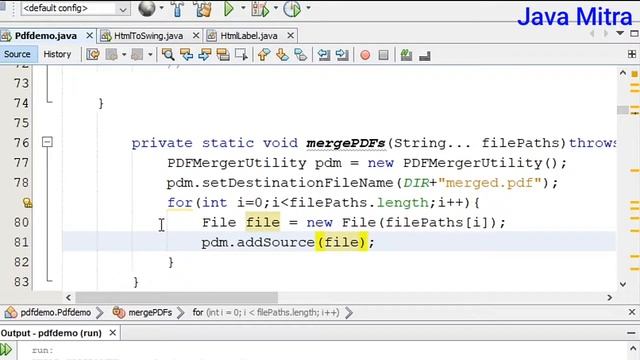Click Start Macro Recording red circle
Screen dimensions: 640x360
pyautogui.click(x=365, y=55)
